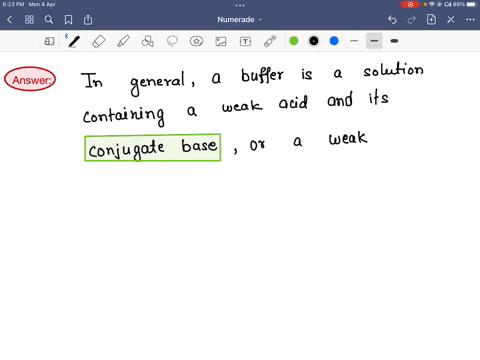This screenshot has height=360, width=480.
Task: Select the medium stroke width
Action: pos(374,41)
